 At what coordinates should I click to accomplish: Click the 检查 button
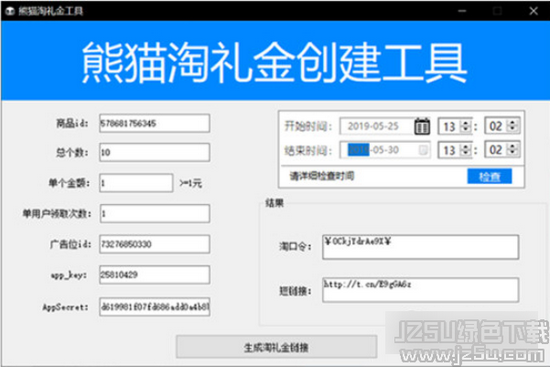489,176
